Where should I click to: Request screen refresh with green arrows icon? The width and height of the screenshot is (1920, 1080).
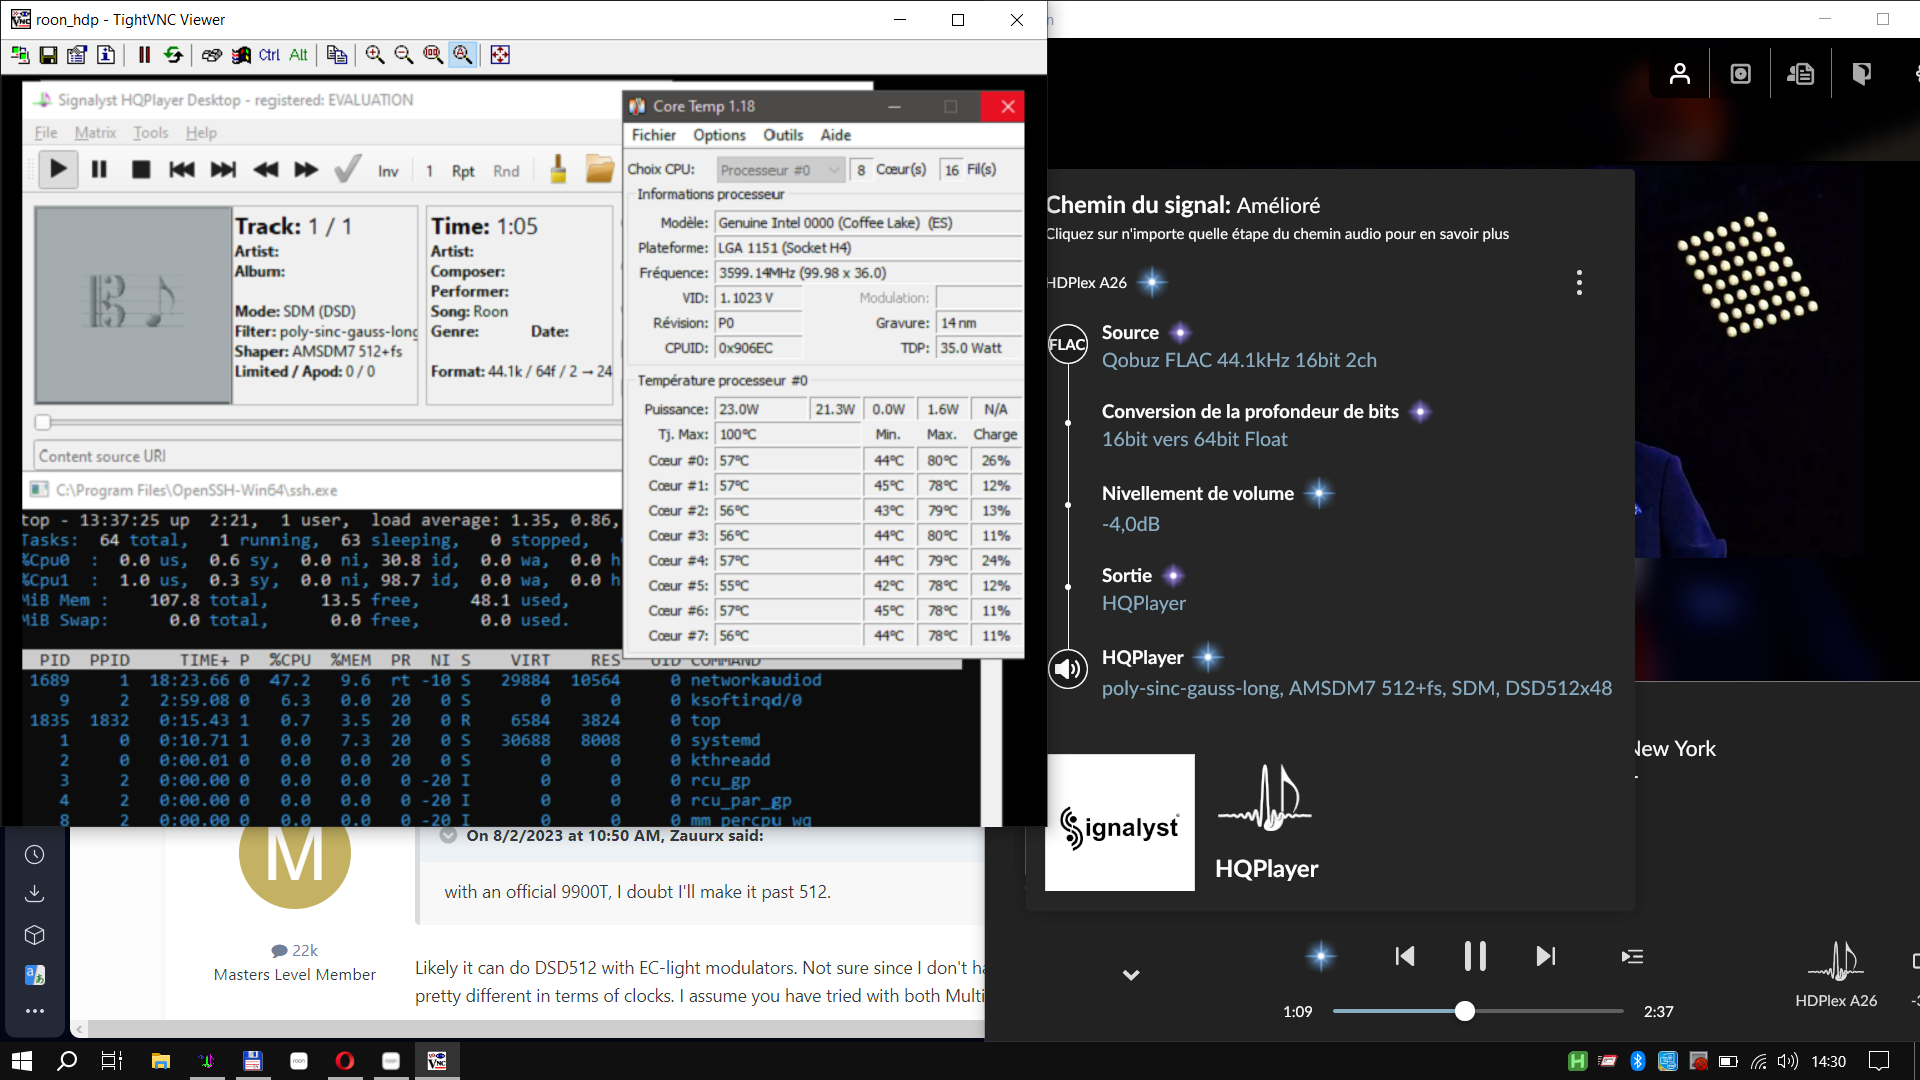click(173, 55)
